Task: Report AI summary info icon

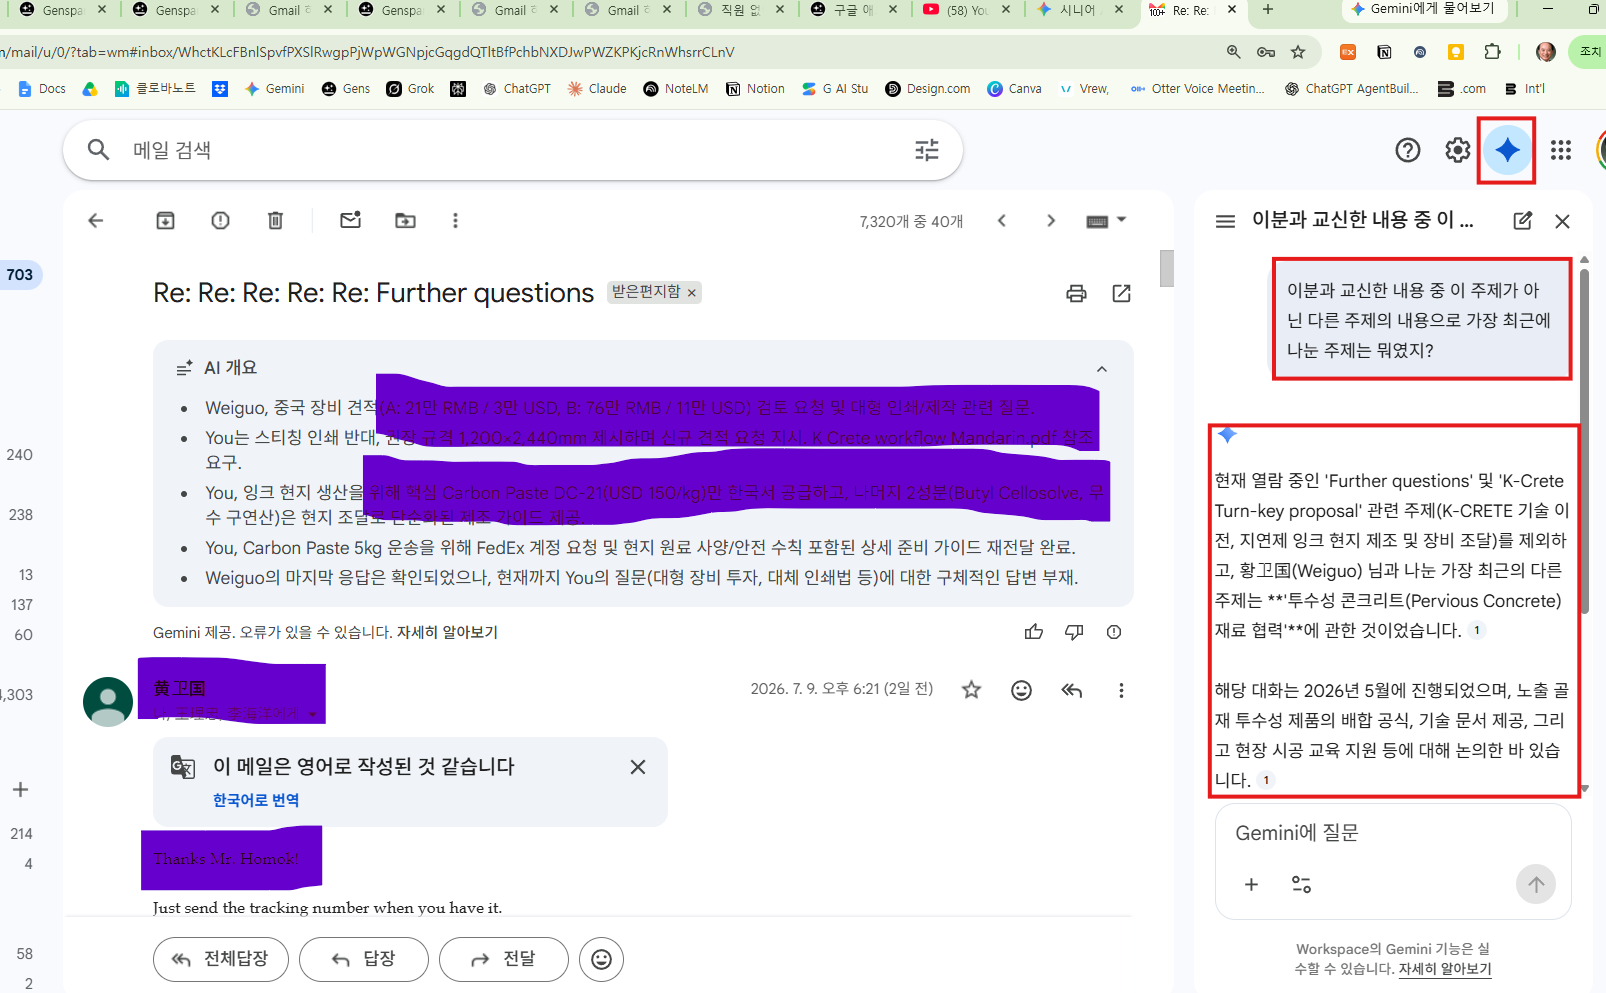Action: point(1114,632)
